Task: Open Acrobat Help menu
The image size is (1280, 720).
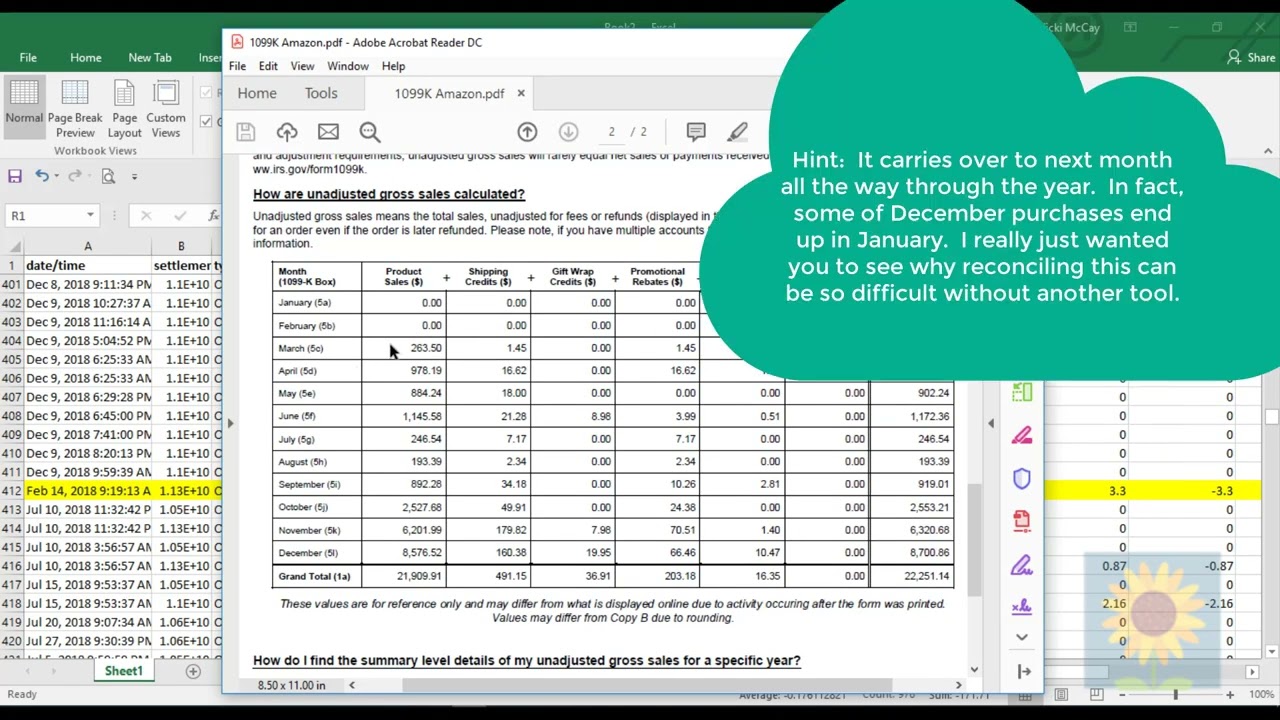Action: pyautogui.click(x=393, y=66)
